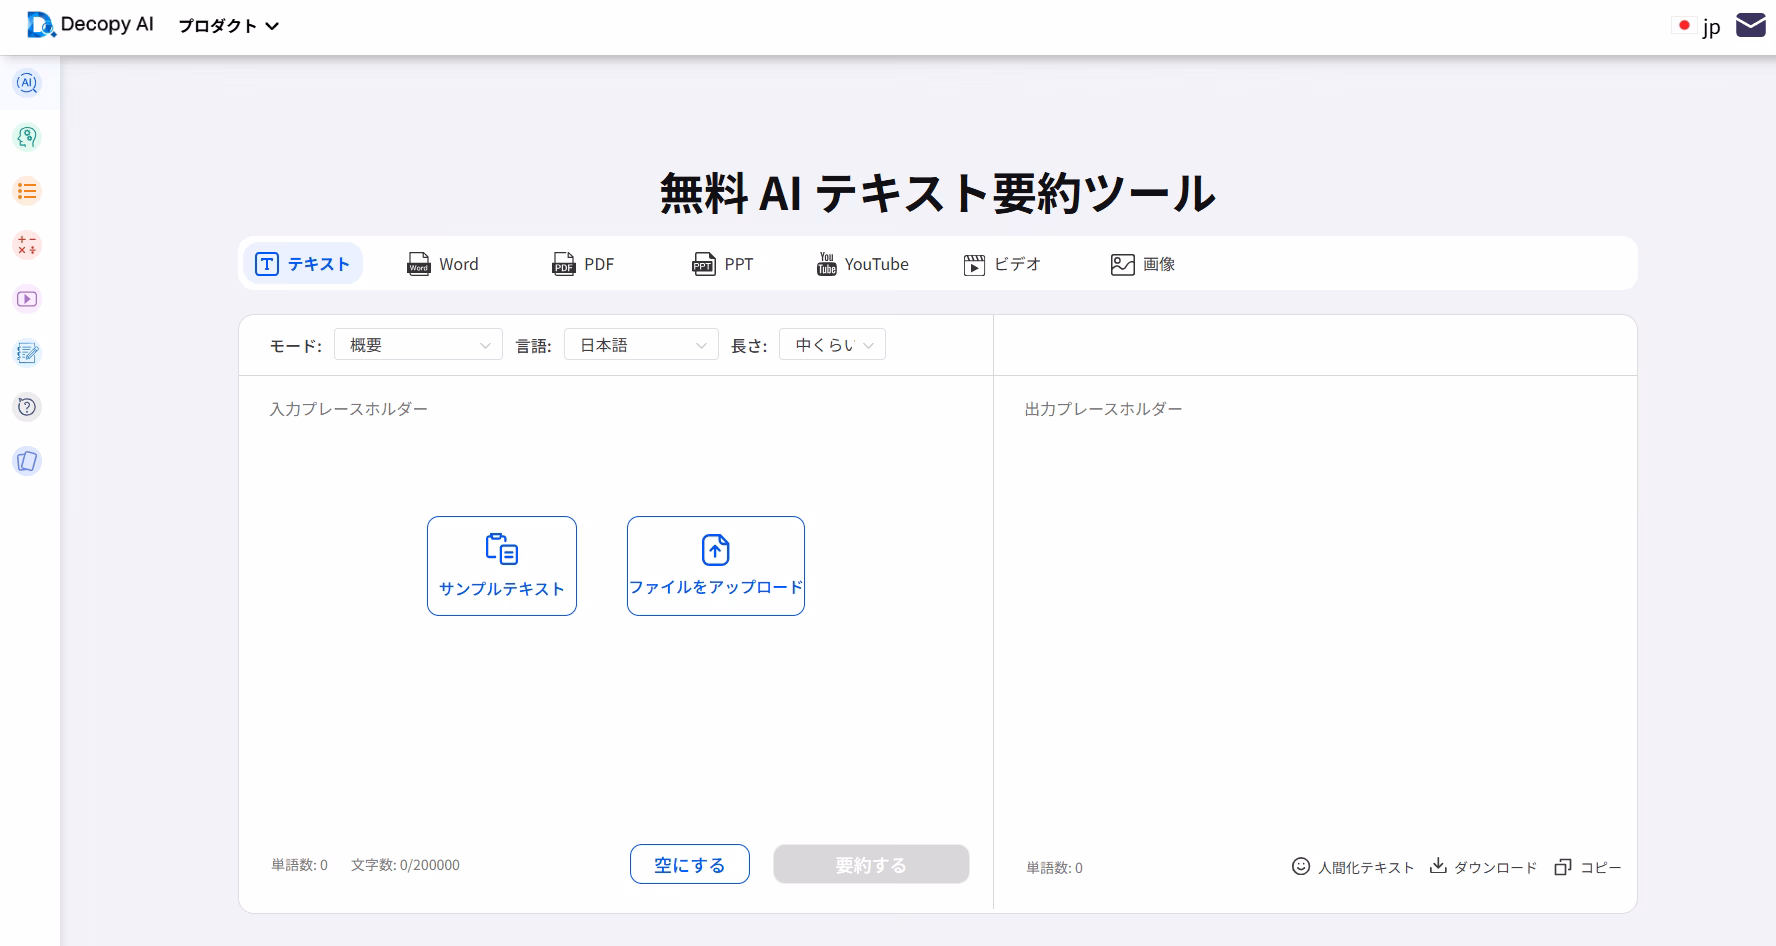Click the flashcards icon at sidebar bottom
1776x946 pixels.
tap(27, 461)
